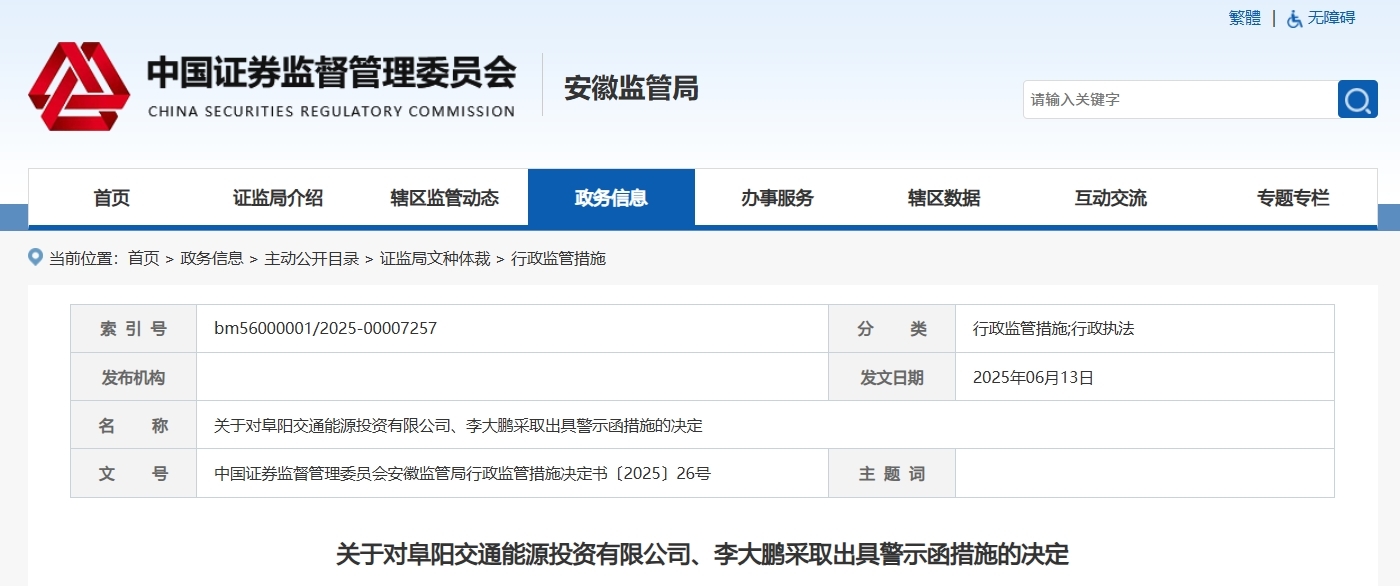Click the location pin icon
This screenshot has width=1400, height=586.
[x=36, y=258]
